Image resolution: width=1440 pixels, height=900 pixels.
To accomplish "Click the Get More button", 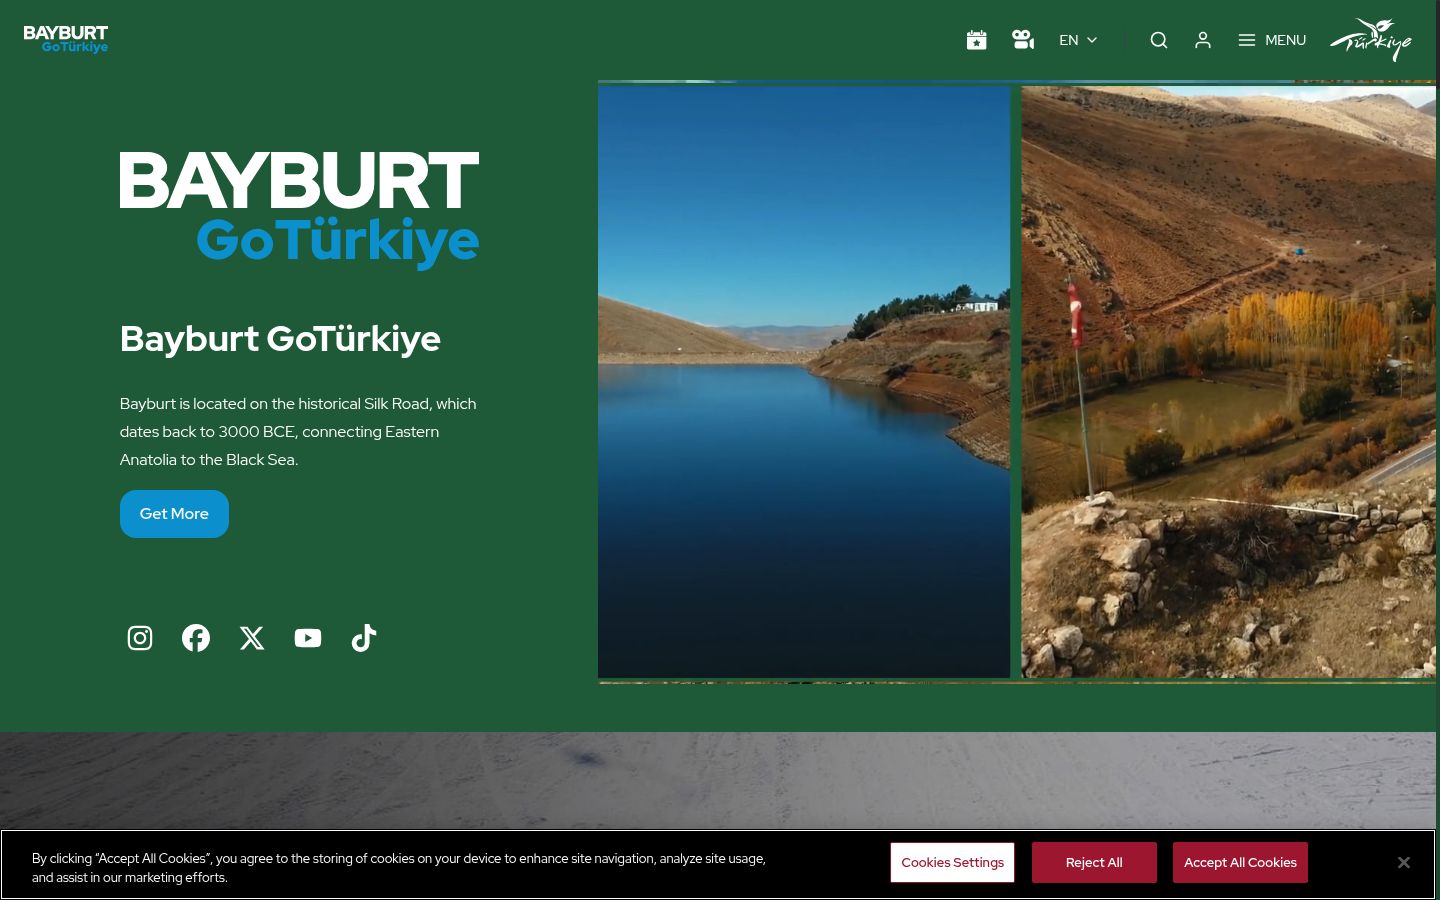I will pyautogui.click(x=174, y=514).
